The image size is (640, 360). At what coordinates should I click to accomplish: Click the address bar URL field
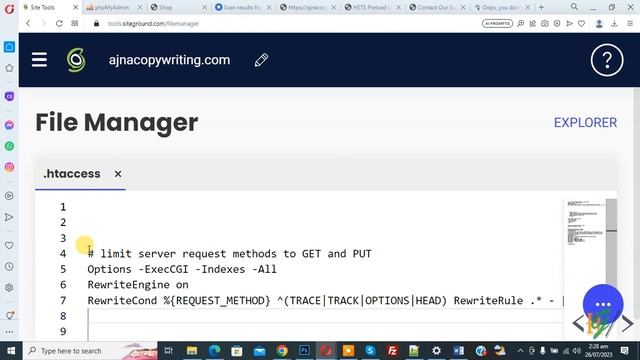tap(286, 24)
